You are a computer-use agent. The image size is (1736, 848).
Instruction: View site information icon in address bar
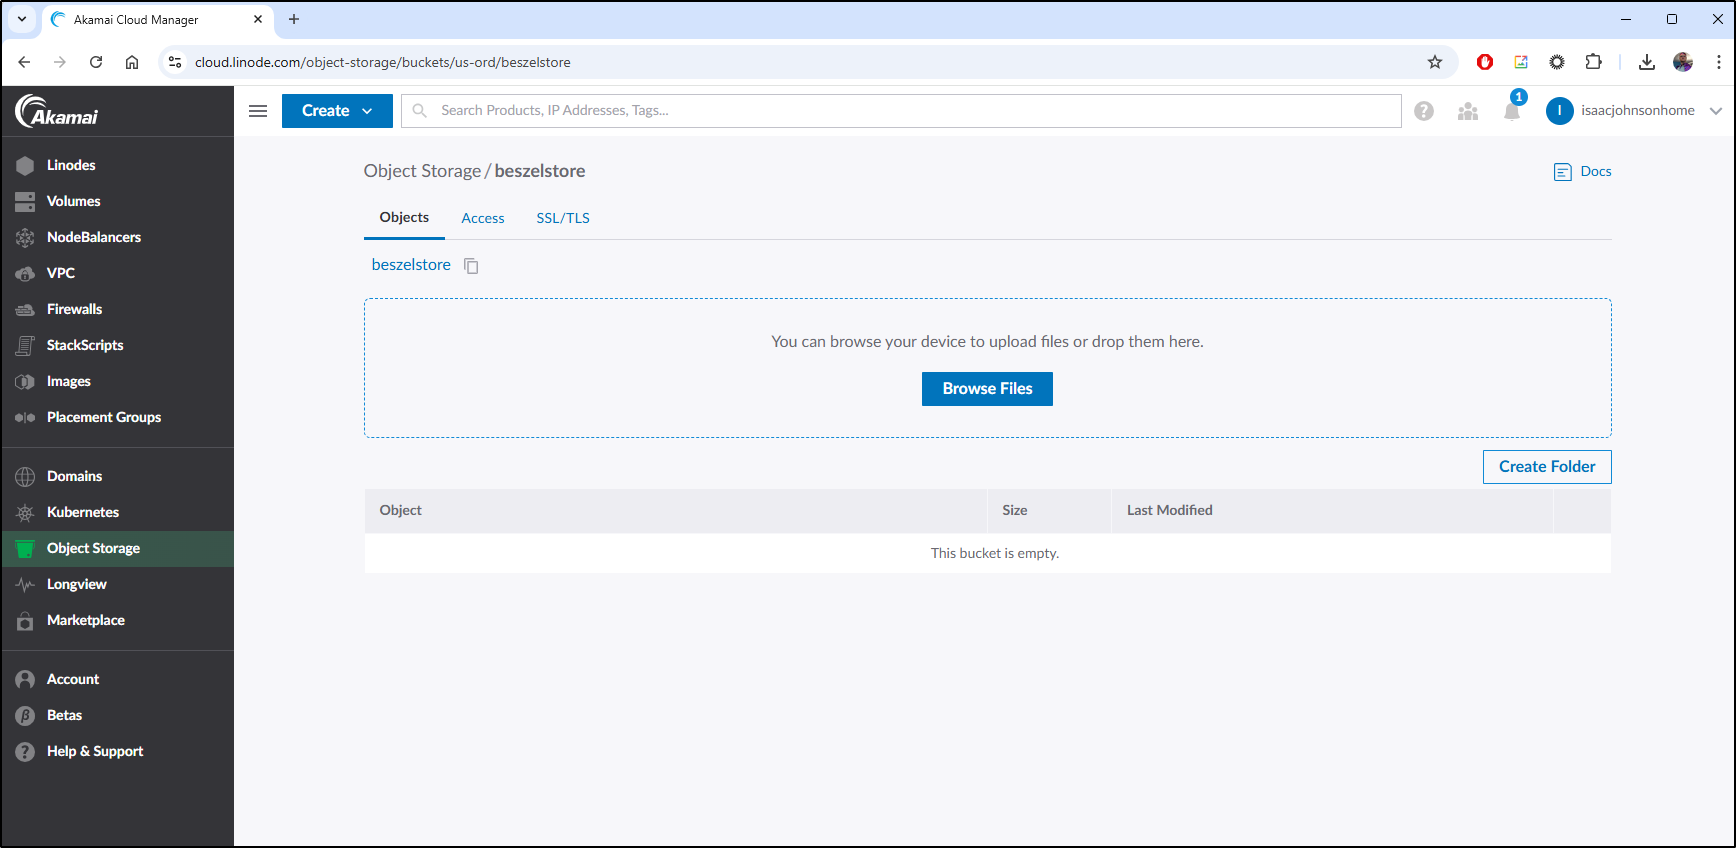click(x=175, y=62)
